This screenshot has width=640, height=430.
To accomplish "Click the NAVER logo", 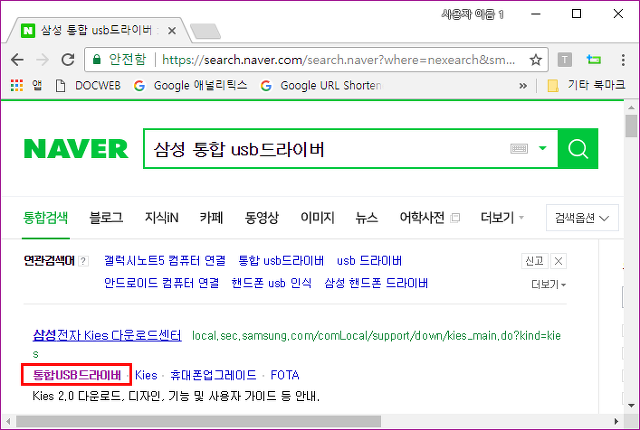I will 76,149.
